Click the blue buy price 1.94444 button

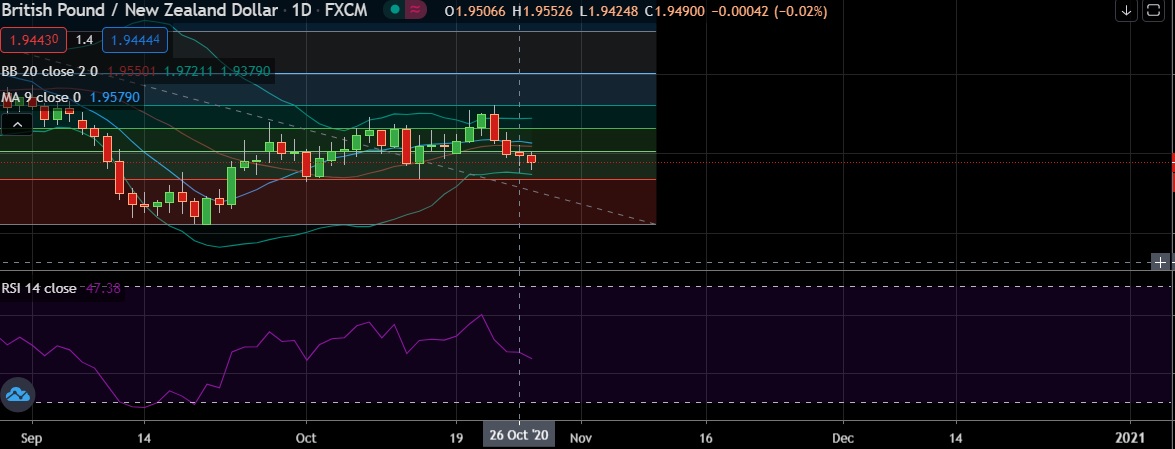click(136, 40)
